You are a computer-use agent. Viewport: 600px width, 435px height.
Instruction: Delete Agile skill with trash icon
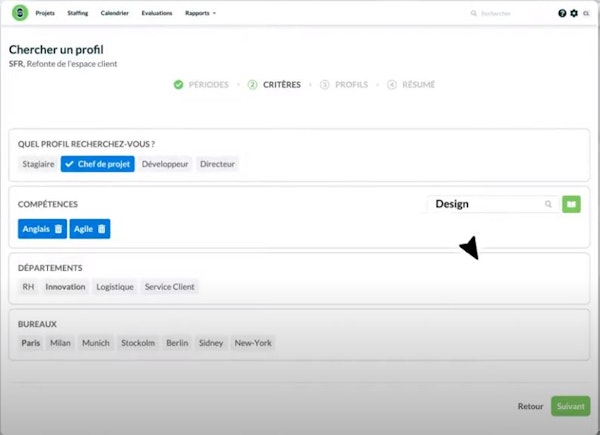pyautogui.click(x=101, y=229)
